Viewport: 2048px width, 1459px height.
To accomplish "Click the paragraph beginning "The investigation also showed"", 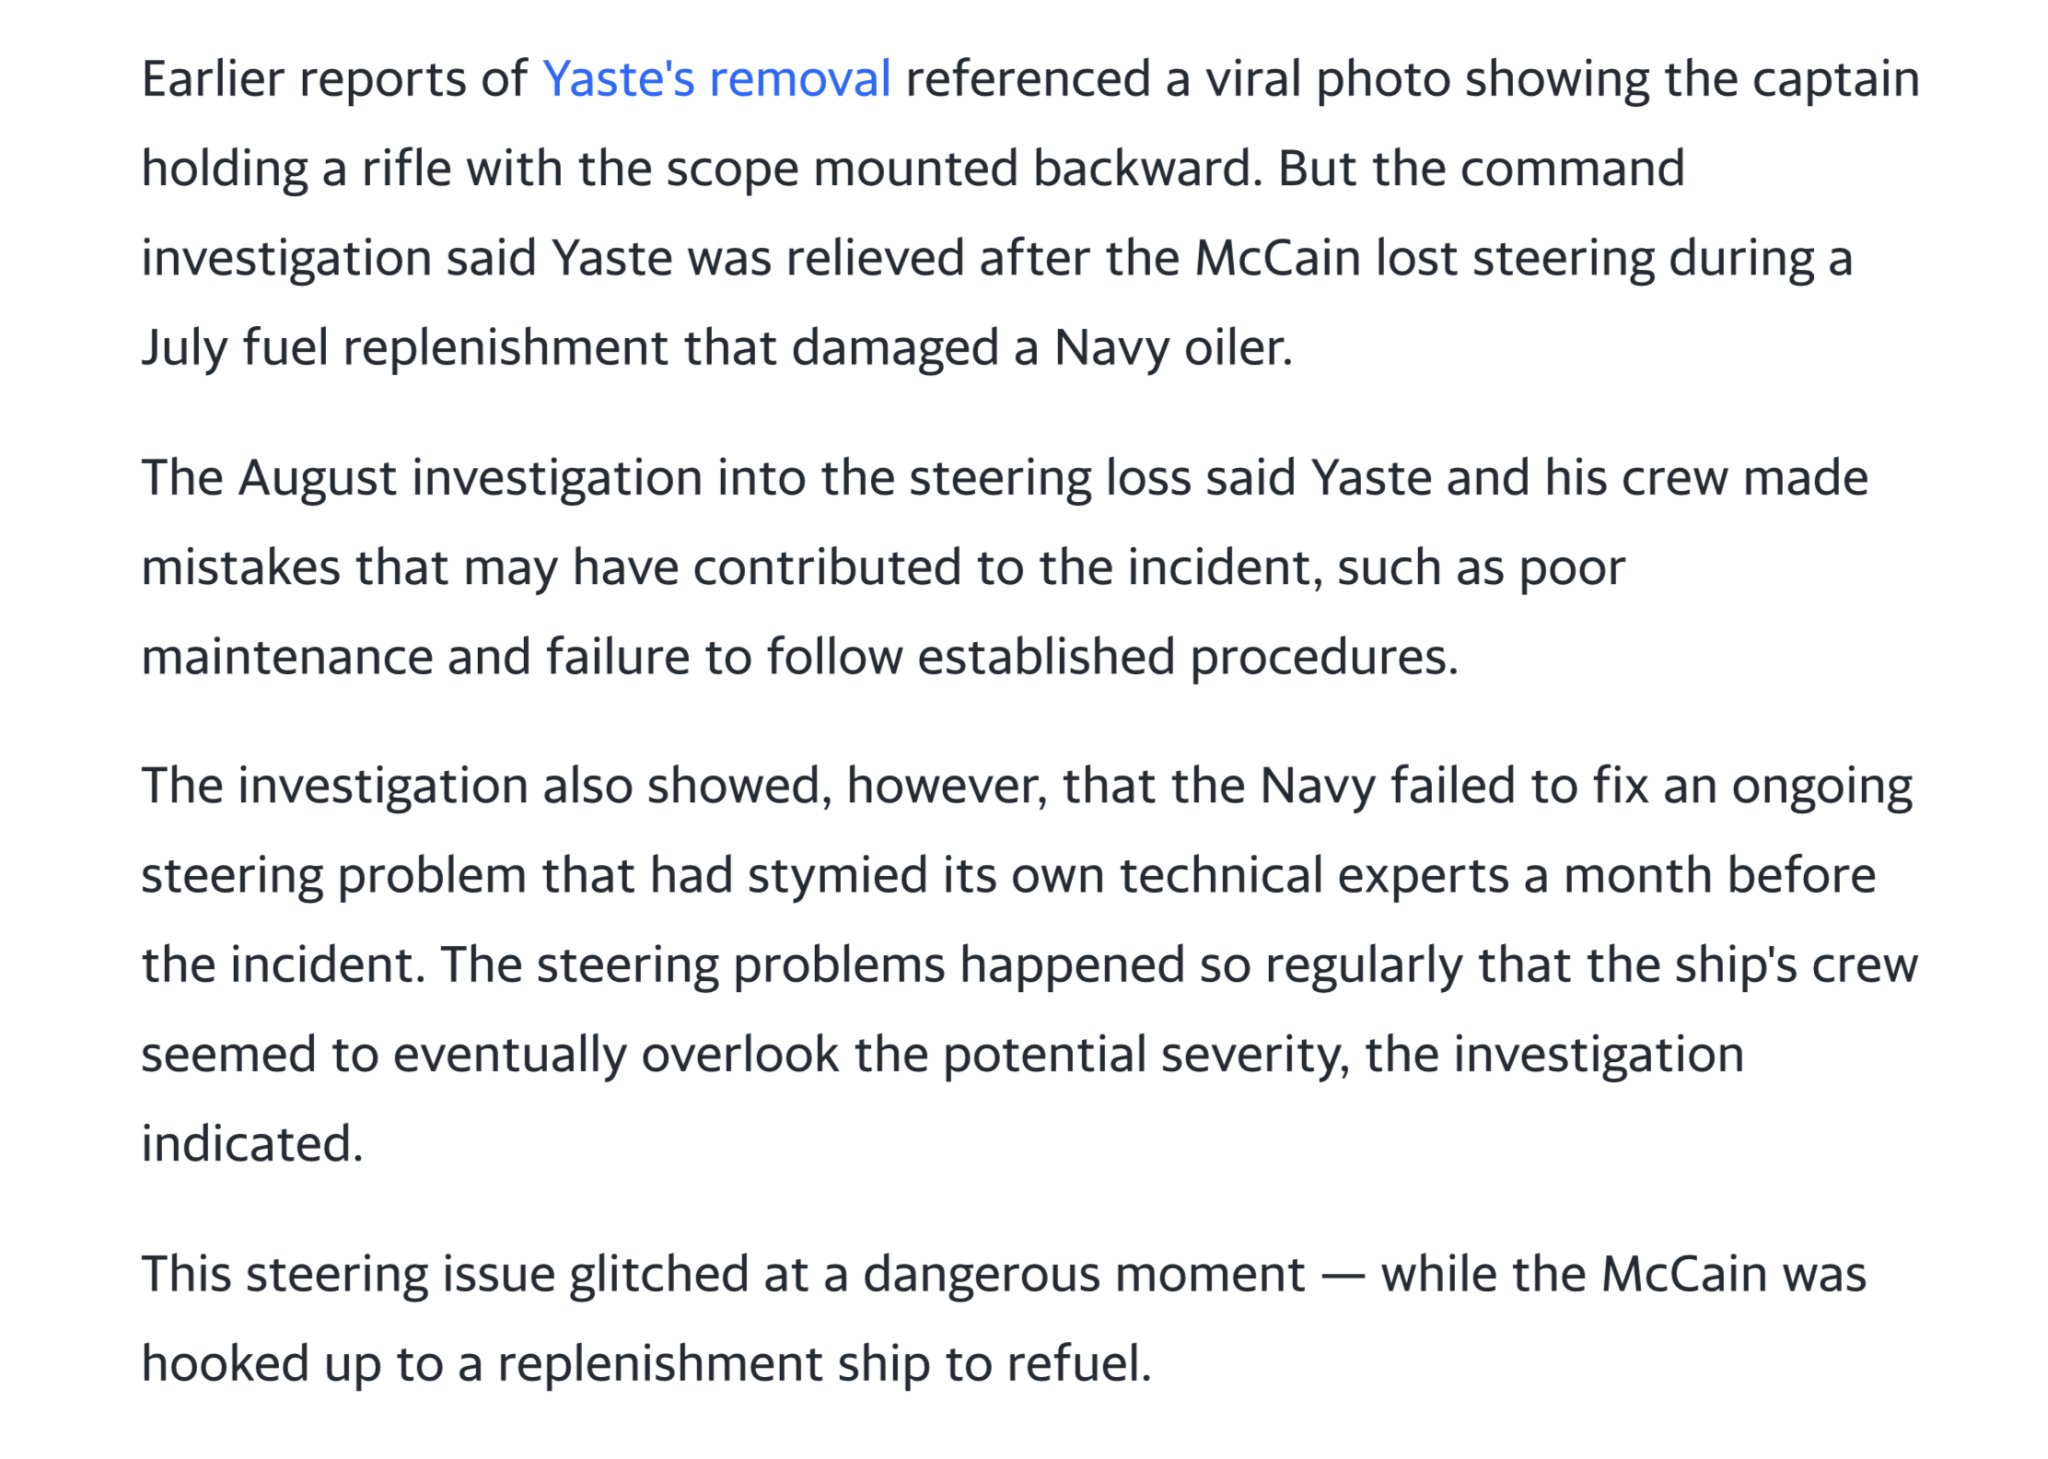I will pos(1029,964).
